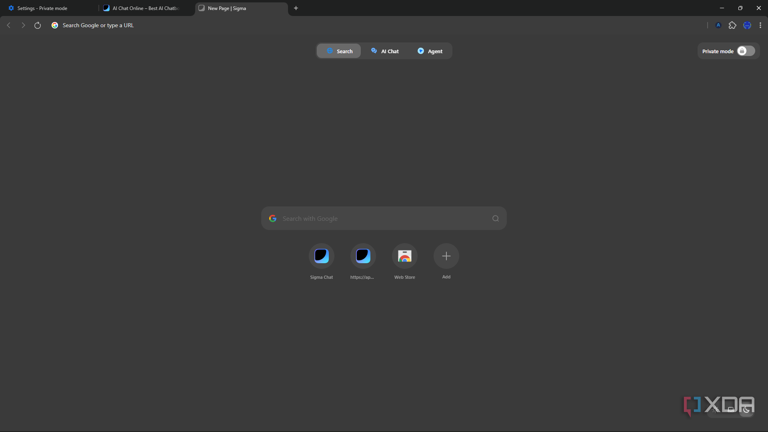The width and height of the screenshot is (768, 432).
Task: Focus the Search with Google box
Action: (384, 218)
